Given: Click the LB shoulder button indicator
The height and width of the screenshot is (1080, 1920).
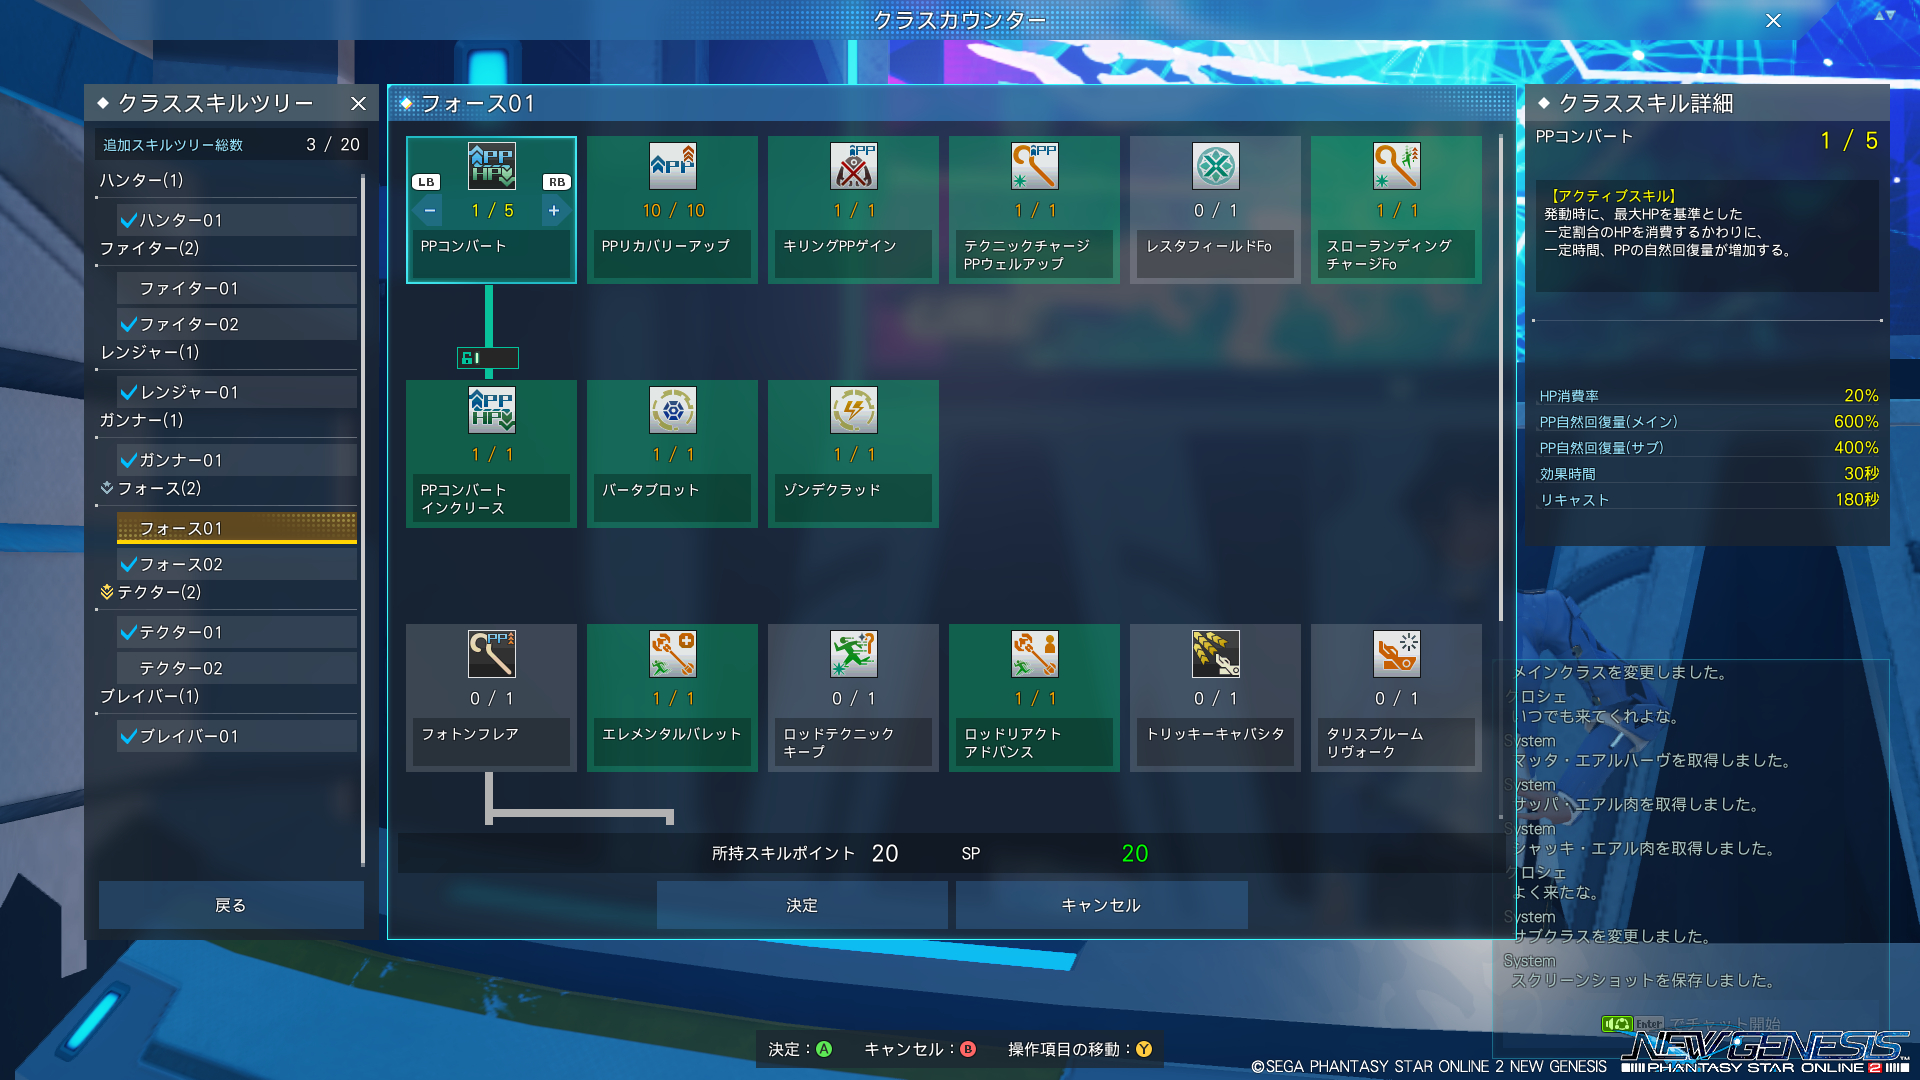Looking at the screenshot, I should point(426,182).
